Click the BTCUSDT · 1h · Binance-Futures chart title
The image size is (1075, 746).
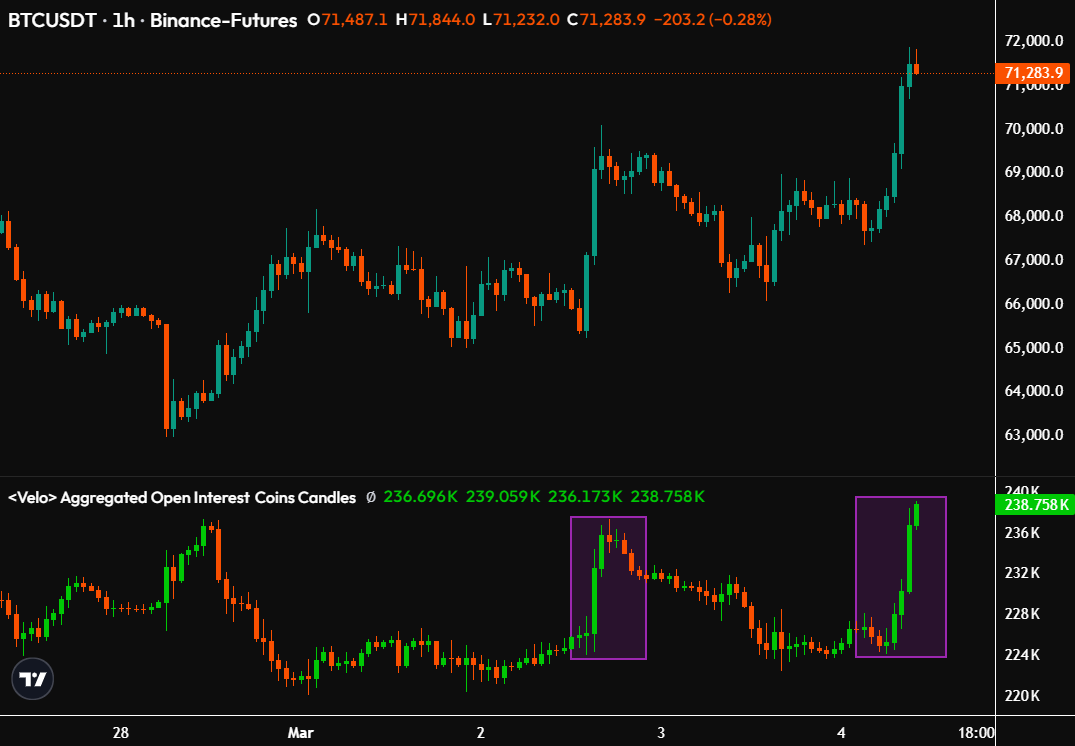pos(152,20)
